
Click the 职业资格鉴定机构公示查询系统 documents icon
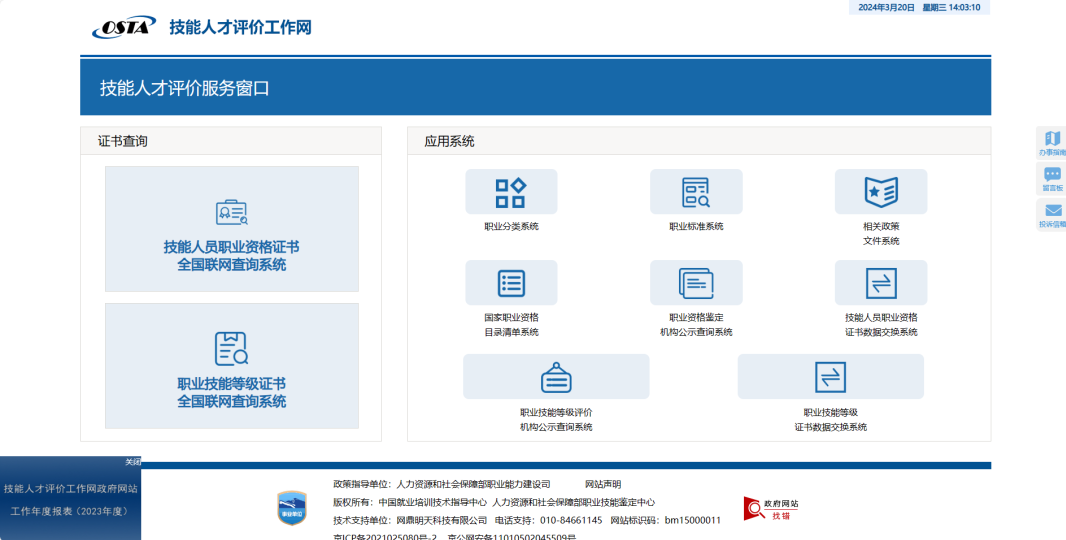pos(696,283)
